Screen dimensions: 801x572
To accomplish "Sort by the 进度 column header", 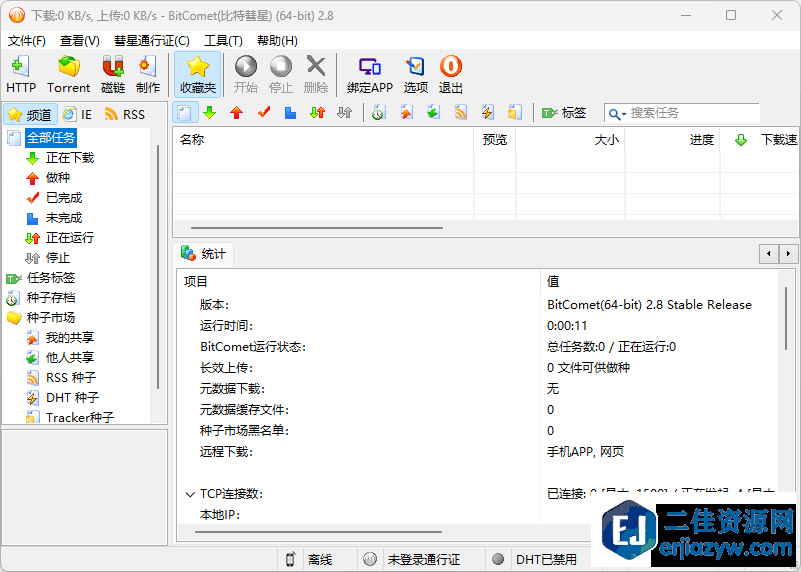I will [672, 139].
